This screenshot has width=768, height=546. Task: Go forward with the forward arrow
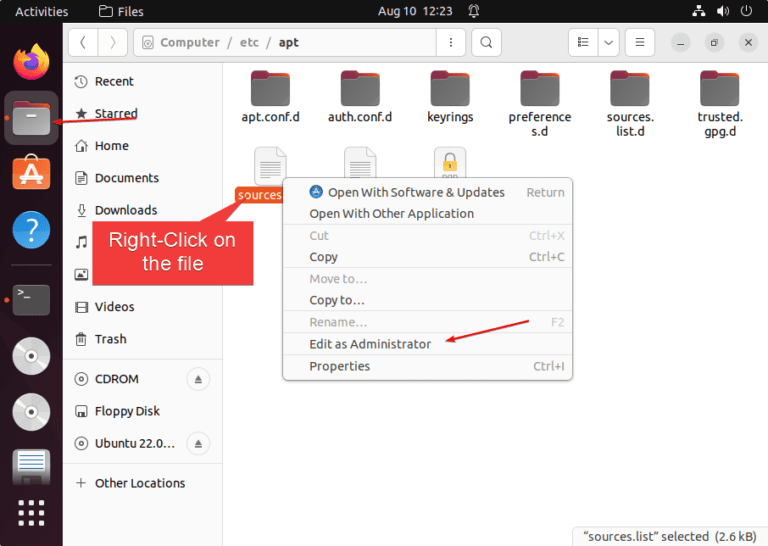(113, 43)
